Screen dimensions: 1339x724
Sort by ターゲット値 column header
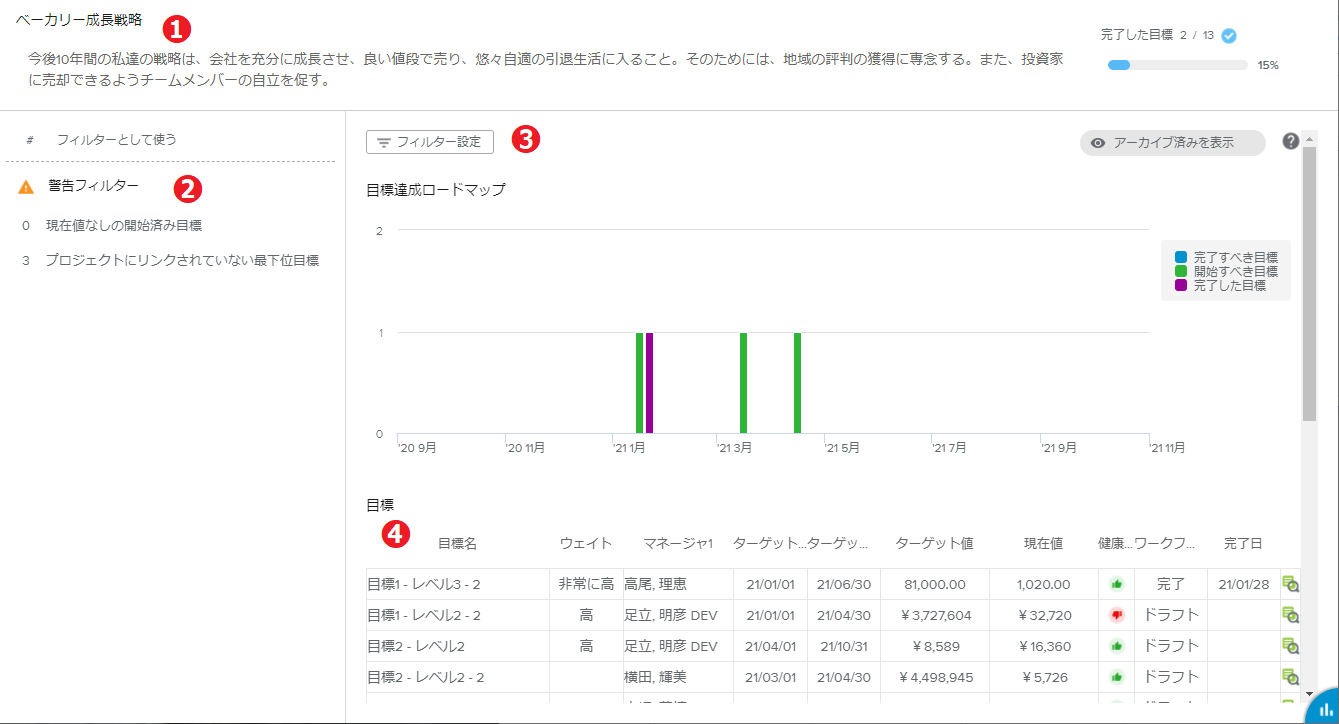point(934,544)
